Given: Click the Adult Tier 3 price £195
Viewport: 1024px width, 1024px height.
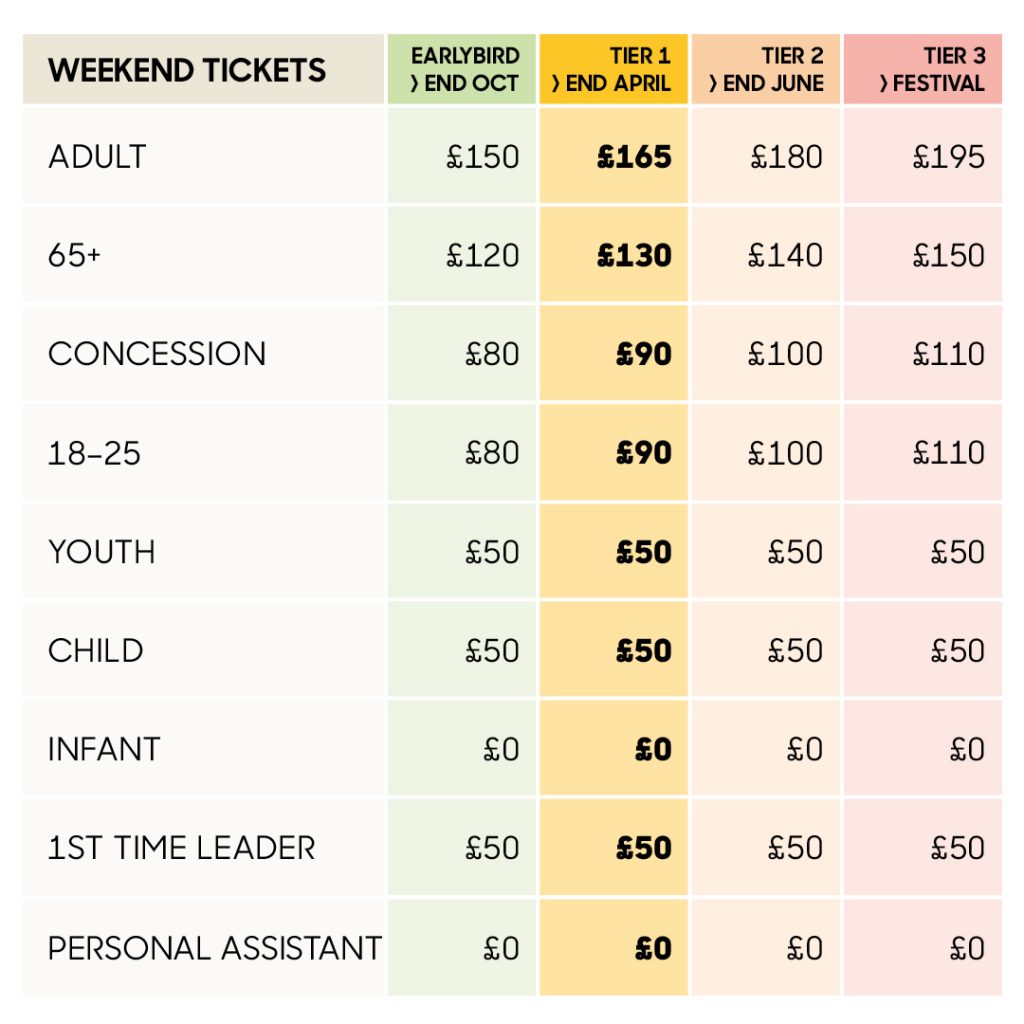Looking at the screenshot, I should (x=948, y=157).
